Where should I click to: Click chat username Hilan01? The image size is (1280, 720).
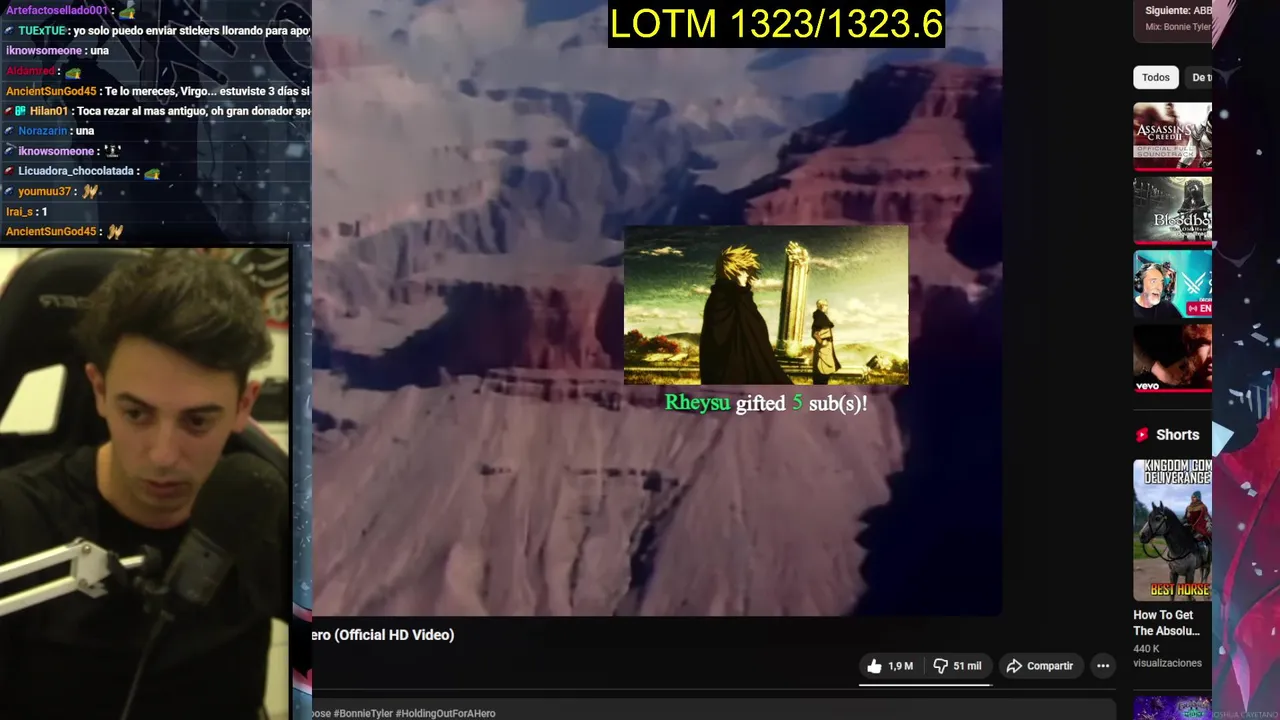49,111
